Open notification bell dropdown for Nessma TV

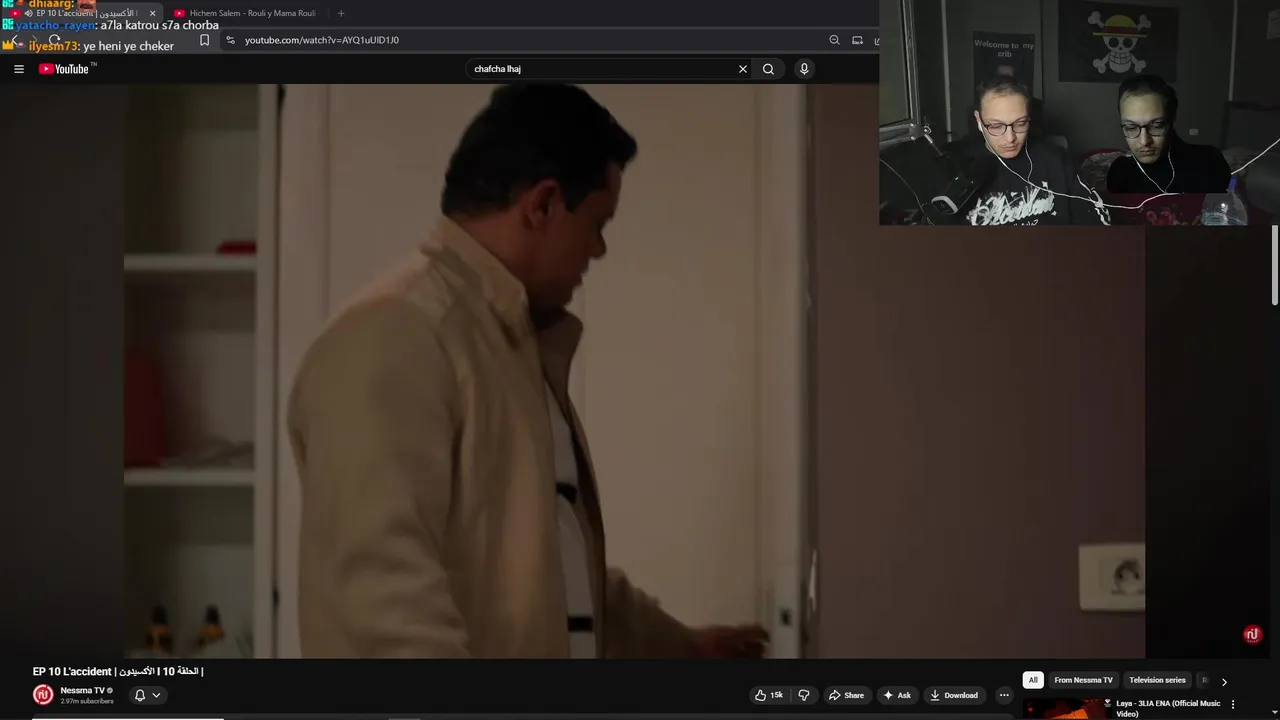(147, 695)
